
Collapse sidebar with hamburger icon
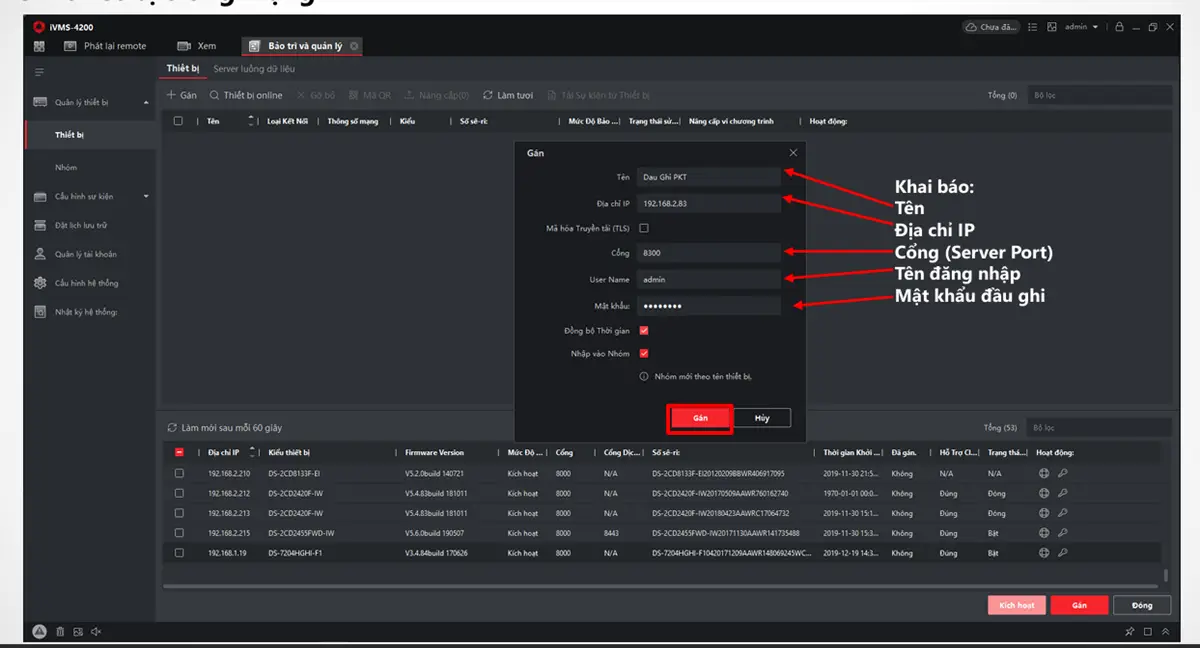39,72
